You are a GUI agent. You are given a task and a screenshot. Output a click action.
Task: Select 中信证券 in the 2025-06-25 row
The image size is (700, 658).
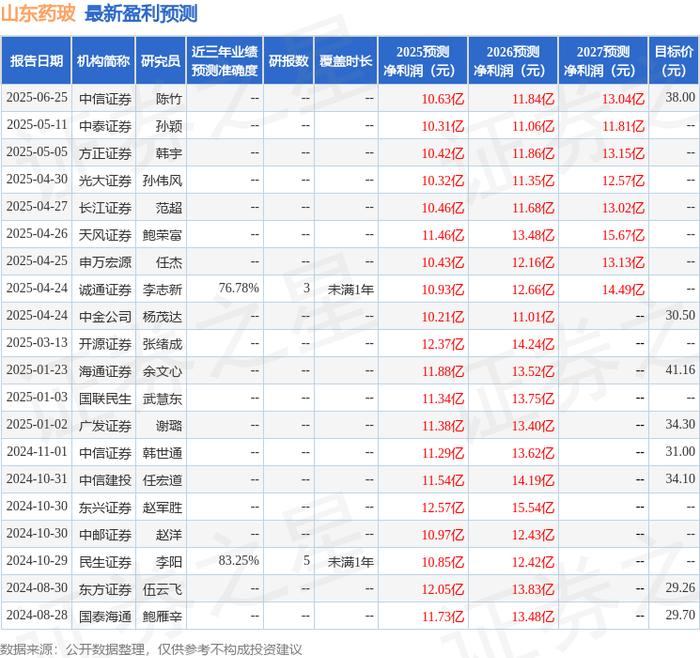(105, 99)
